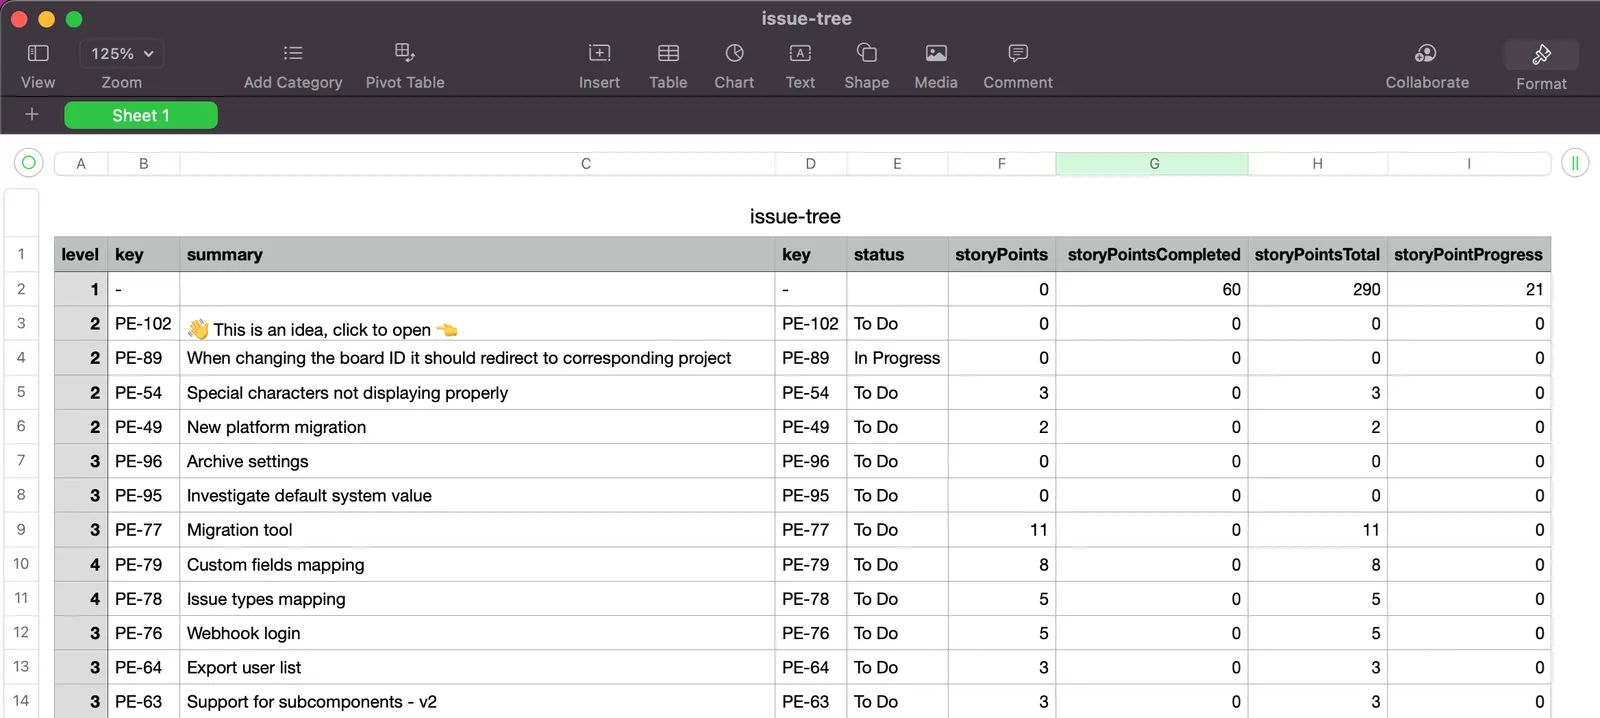
Task: Click the issue-tree window title
Action: tap(806, 18)
